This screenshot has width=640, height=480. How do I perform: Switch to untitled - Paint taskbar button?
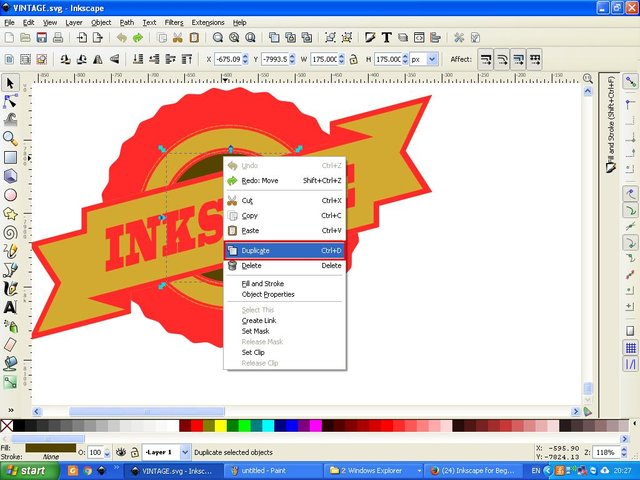(x=272, y=471)
